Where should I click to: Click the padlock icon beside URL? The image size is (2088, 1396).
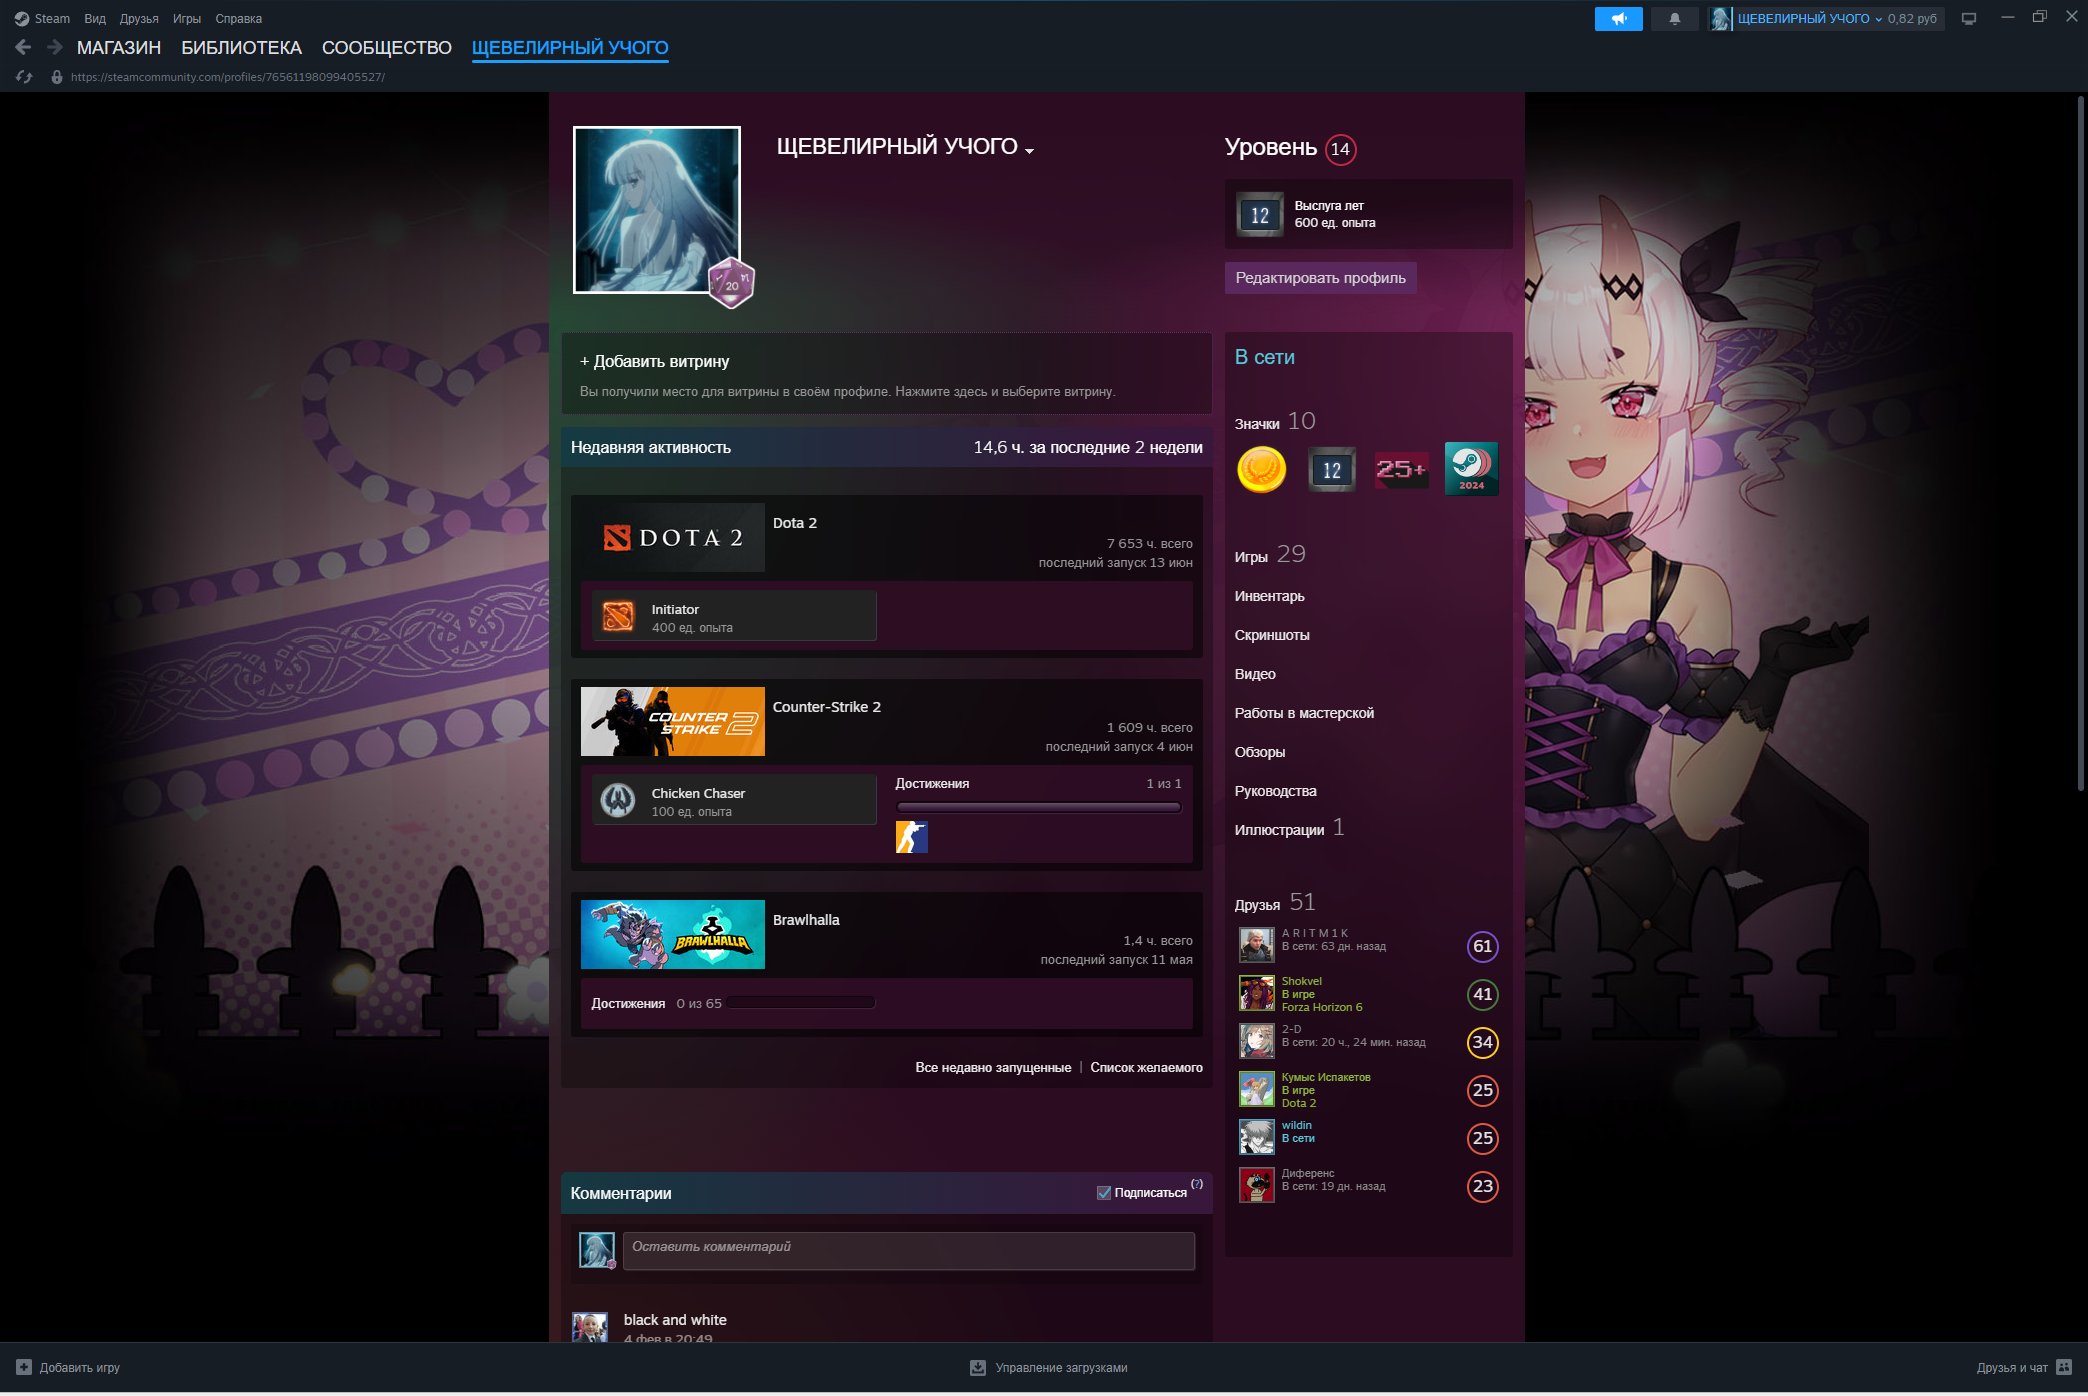(x=57, y=77)
